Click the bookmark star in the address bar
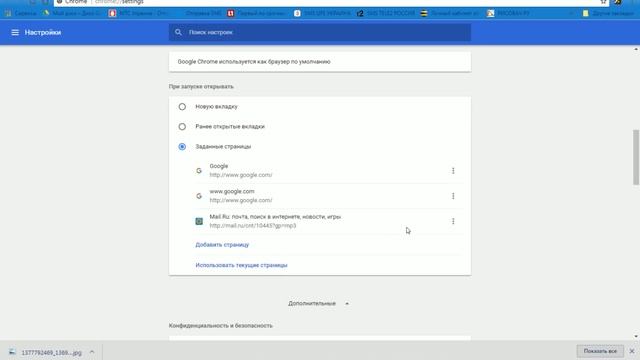This screenshot has width=640, height=360. click(603, 2)
